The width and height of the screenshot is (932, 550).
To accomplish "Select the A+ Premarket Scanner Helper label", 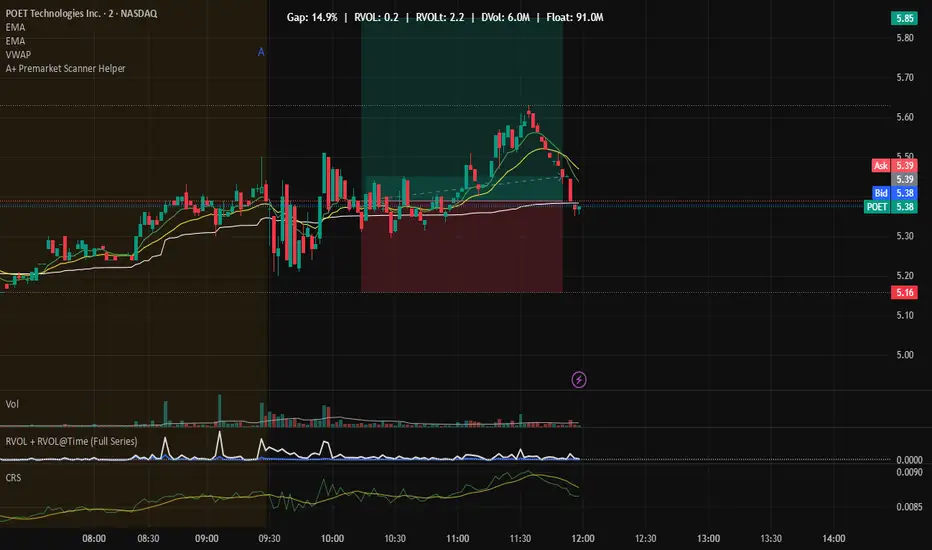I will pyautogui.click(x=65, y=68).
